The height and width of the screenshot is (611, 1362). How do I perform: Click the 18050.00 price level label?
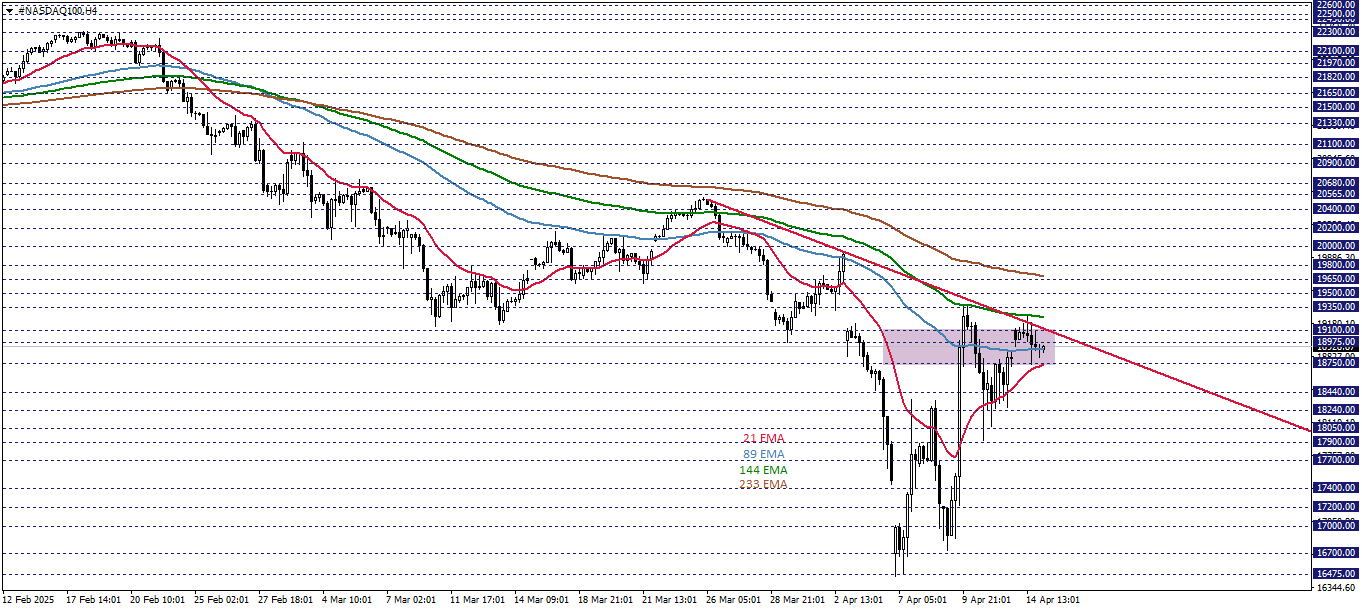point(1337,428)
